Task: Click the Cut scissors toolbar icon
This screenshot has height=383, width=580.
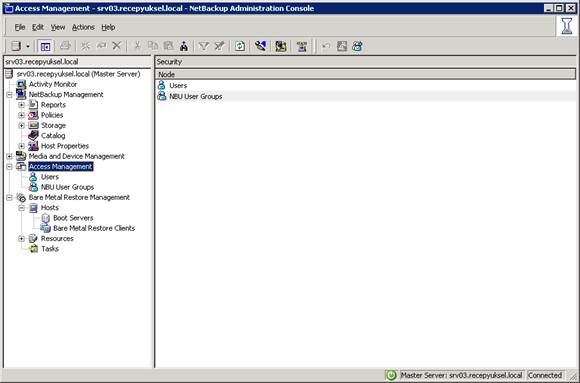Action: point(137,46)
